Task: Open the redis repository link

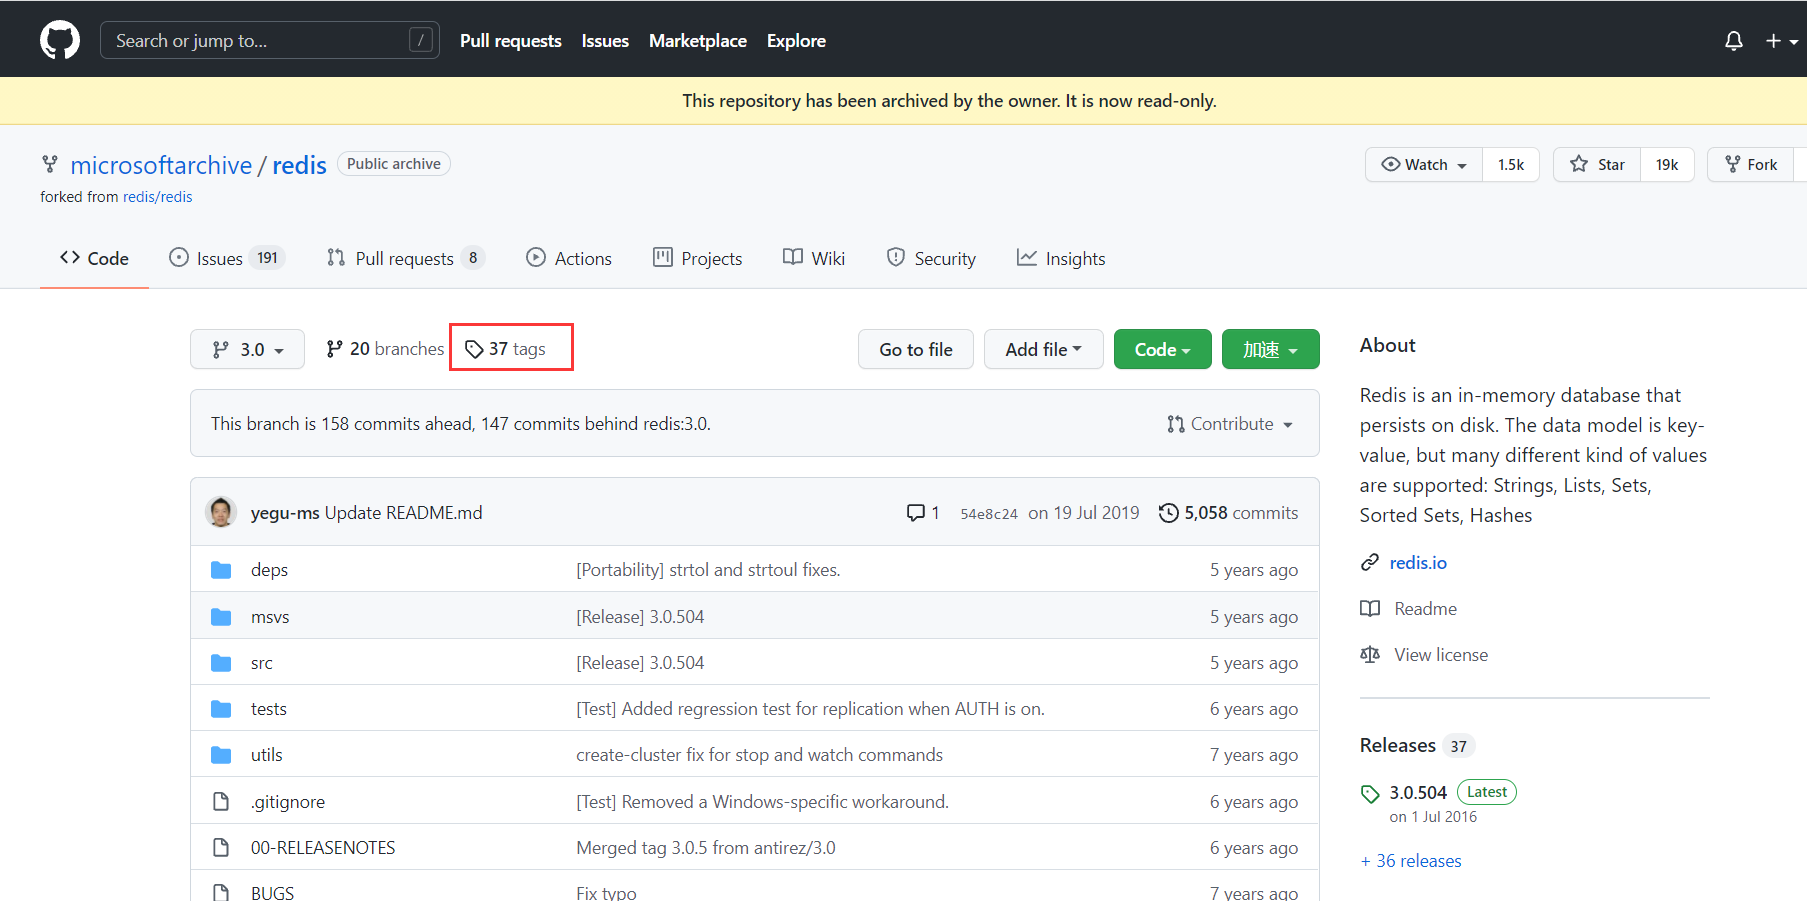Action: (x=299, y=165)
